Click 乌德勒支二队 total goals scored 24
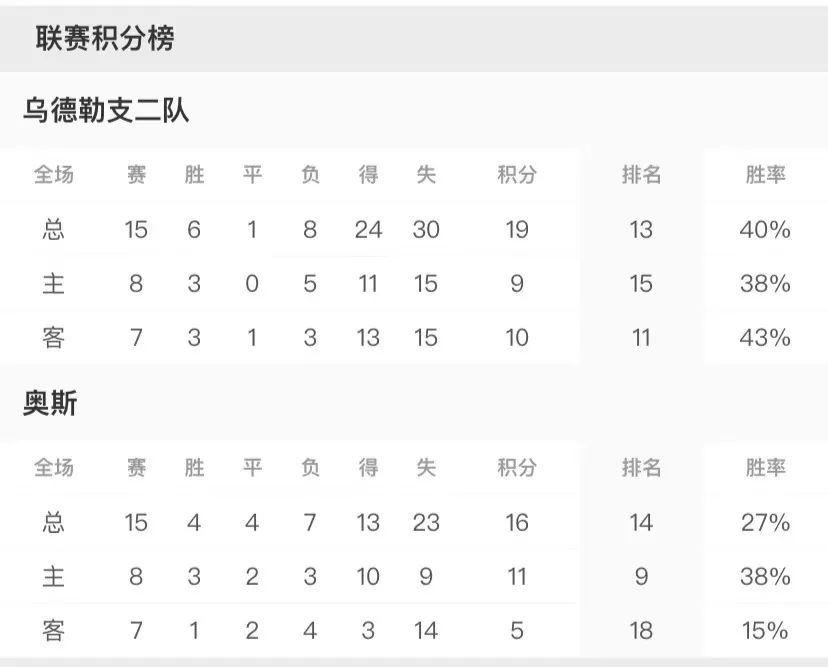 [x=368, y=230]
